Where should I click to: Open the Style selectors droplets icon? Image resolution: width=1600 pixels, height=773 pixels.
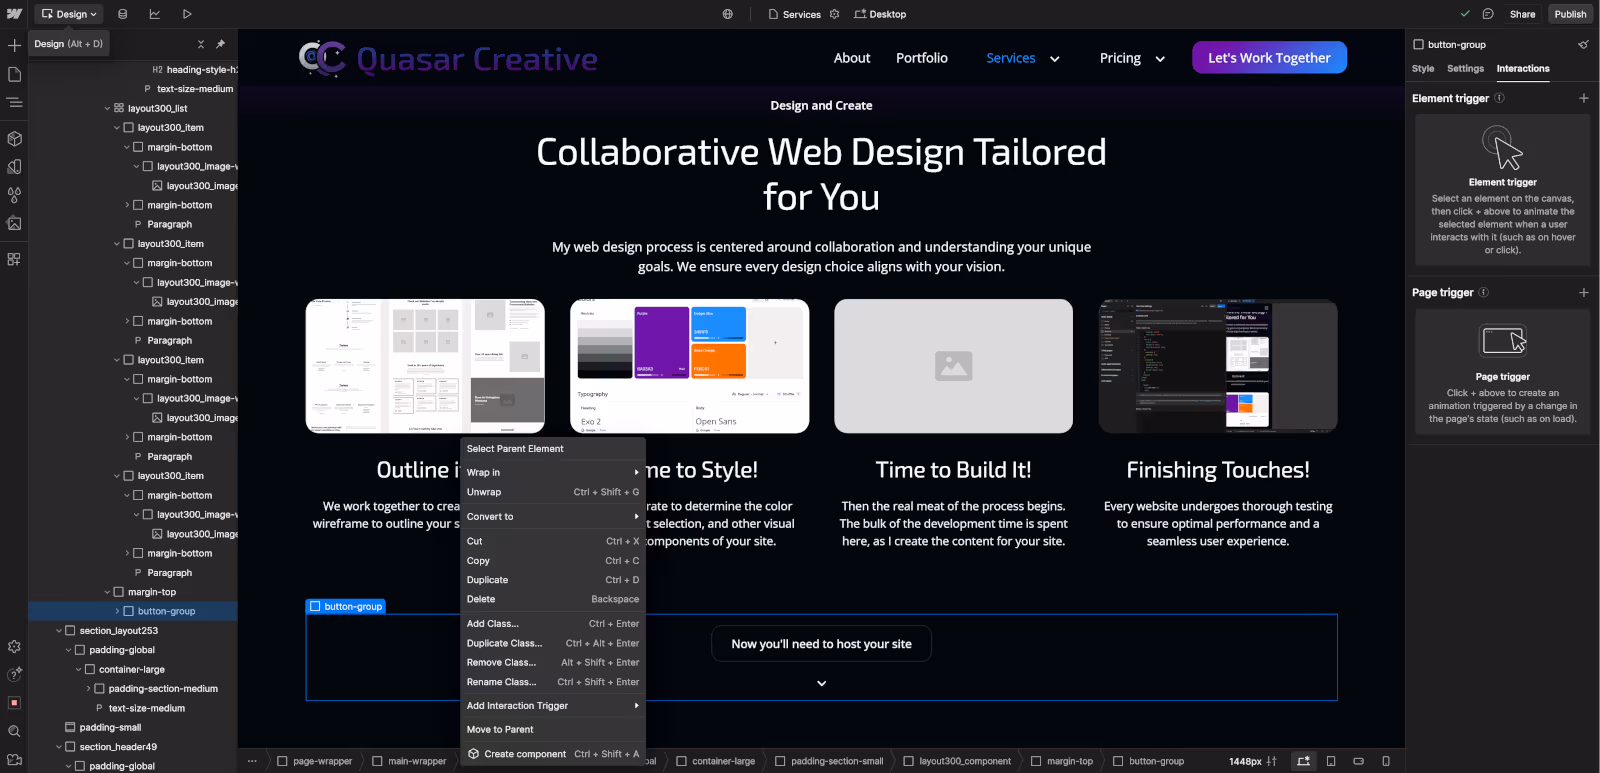tap(14, 195)
